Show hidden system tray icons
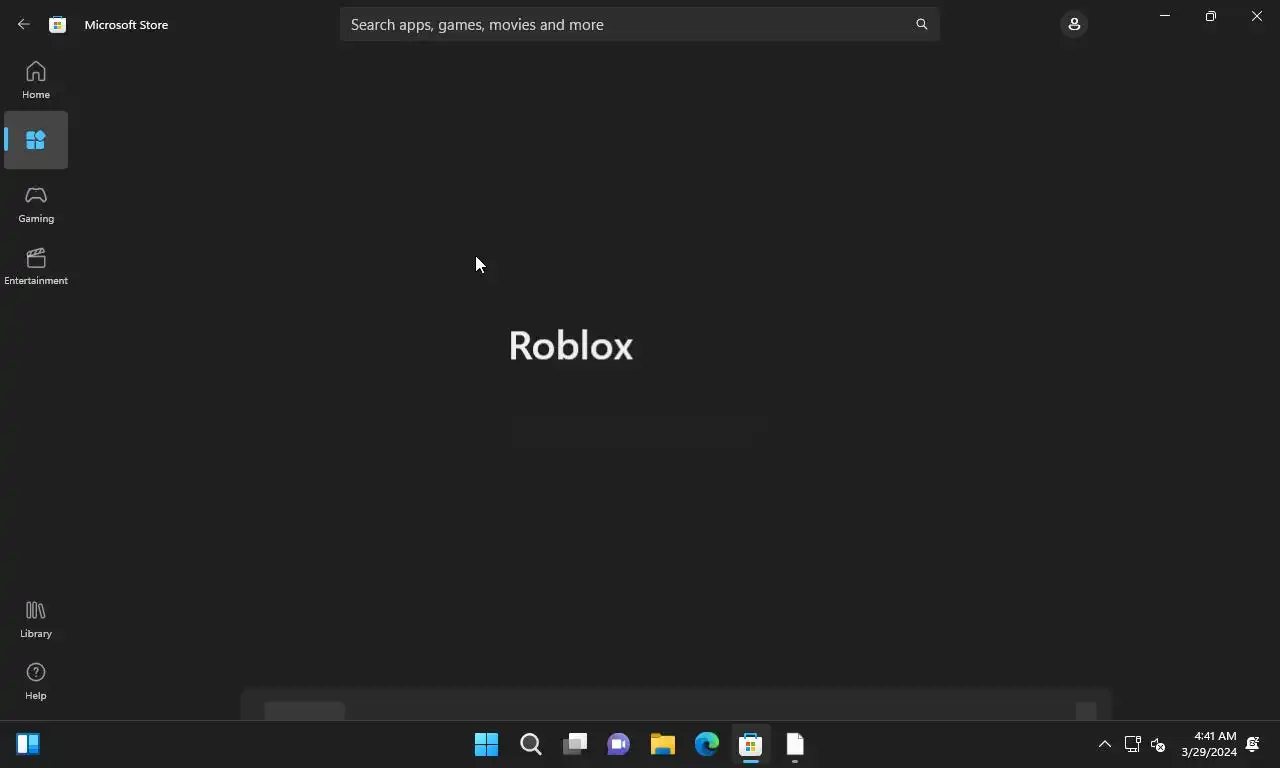 coord(1105,744)
